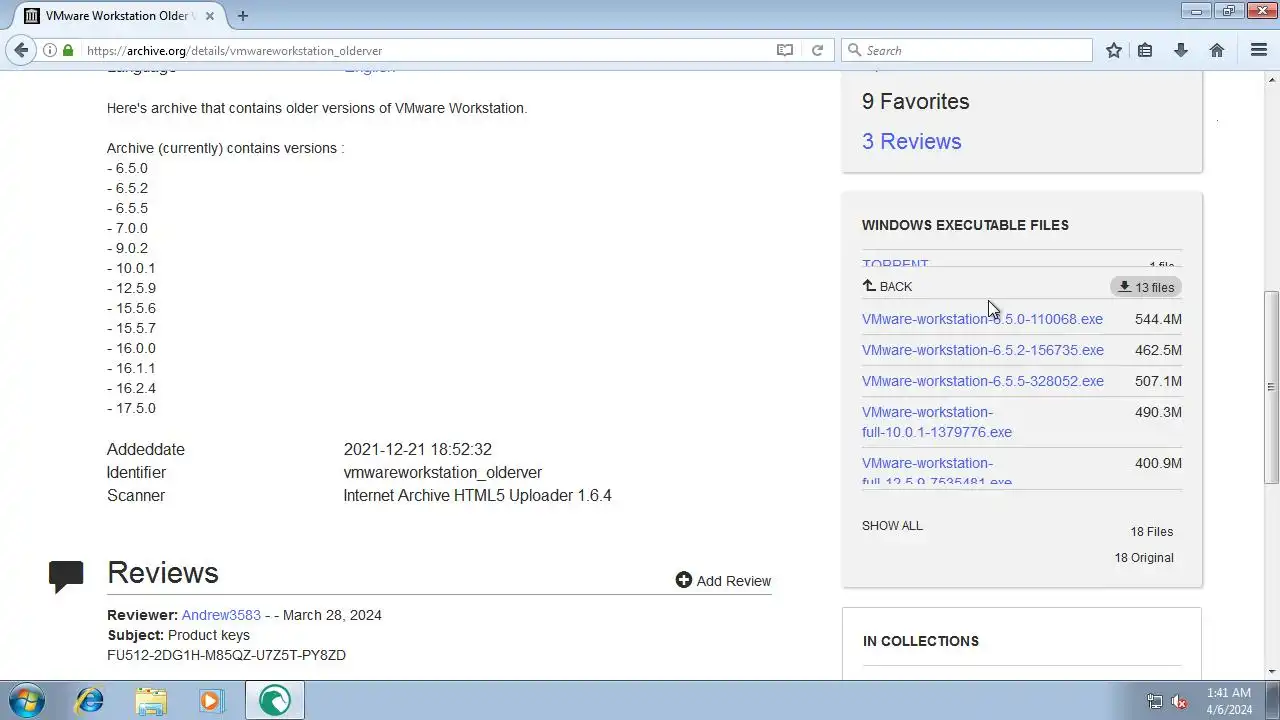Open the downloads panel

1181,50
